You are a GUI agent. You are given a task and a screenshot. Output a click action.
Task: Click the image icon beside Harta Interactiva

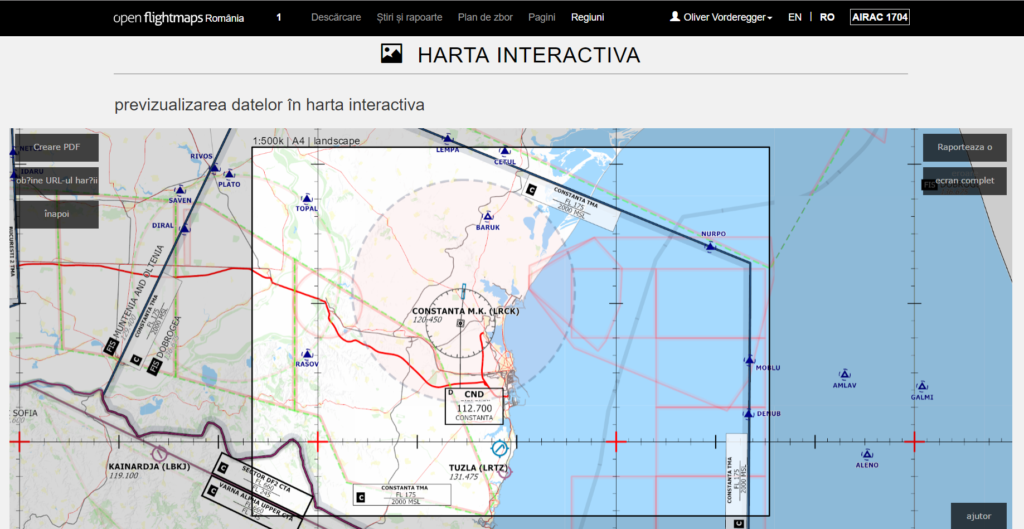coord(392,55)
